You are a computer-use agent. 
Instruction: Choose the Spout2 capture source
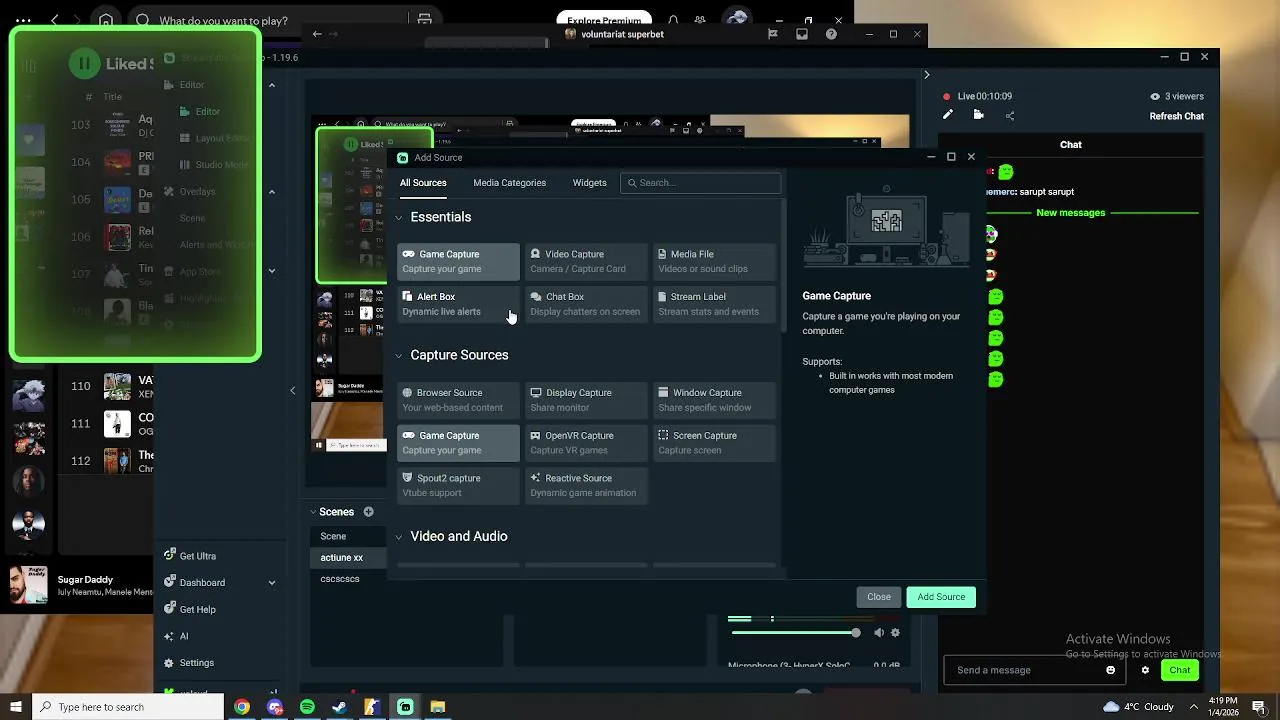[x=458, y=485]
